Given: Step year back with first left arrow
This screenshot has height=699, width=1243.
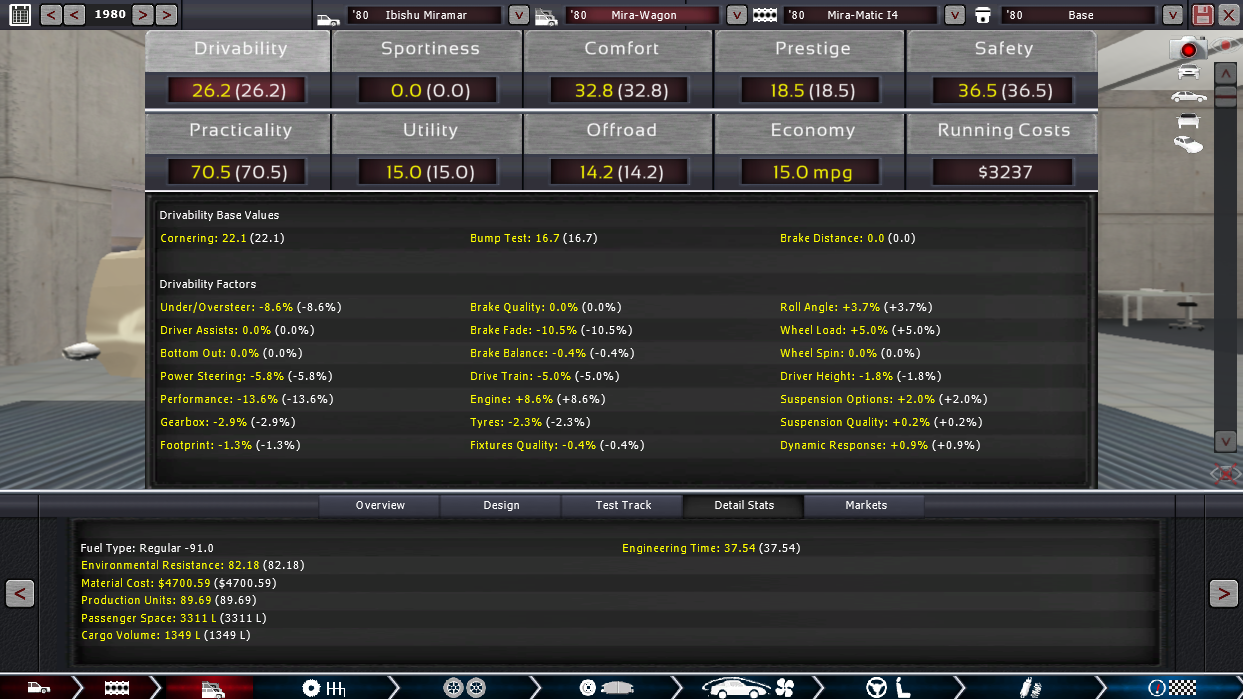Looking at the screenshot, I should click(x=50, y=15).
